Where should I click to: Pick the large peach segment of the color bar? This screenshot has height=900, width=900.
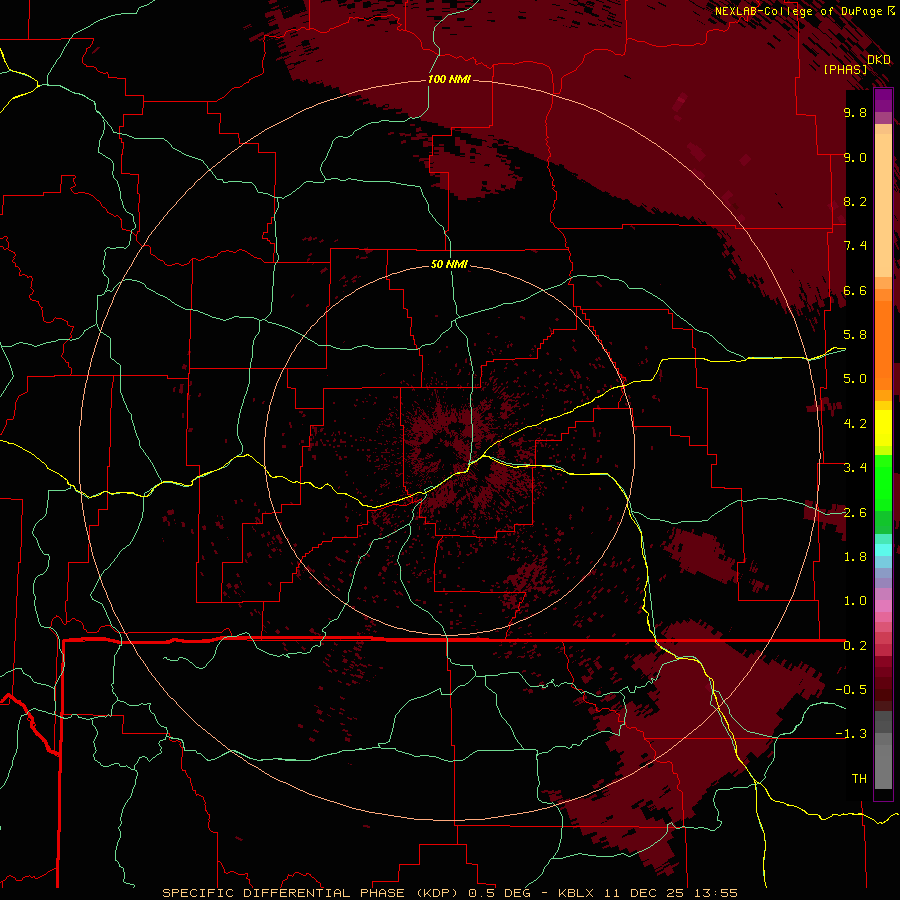coord(883,207)
